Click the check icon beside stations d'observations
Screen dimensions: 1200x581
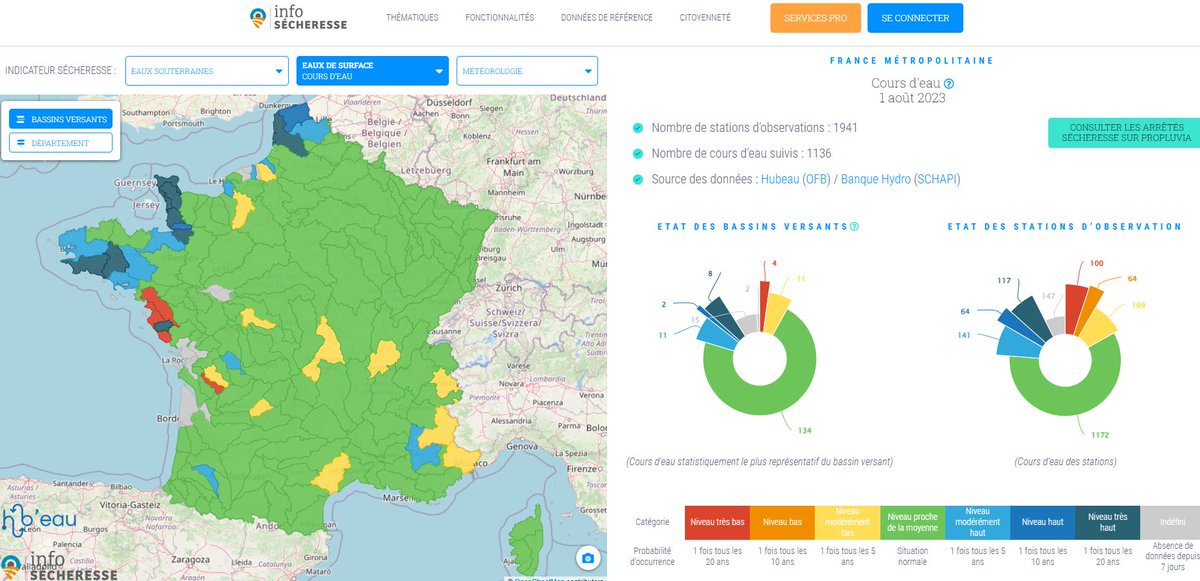[637, 128]
